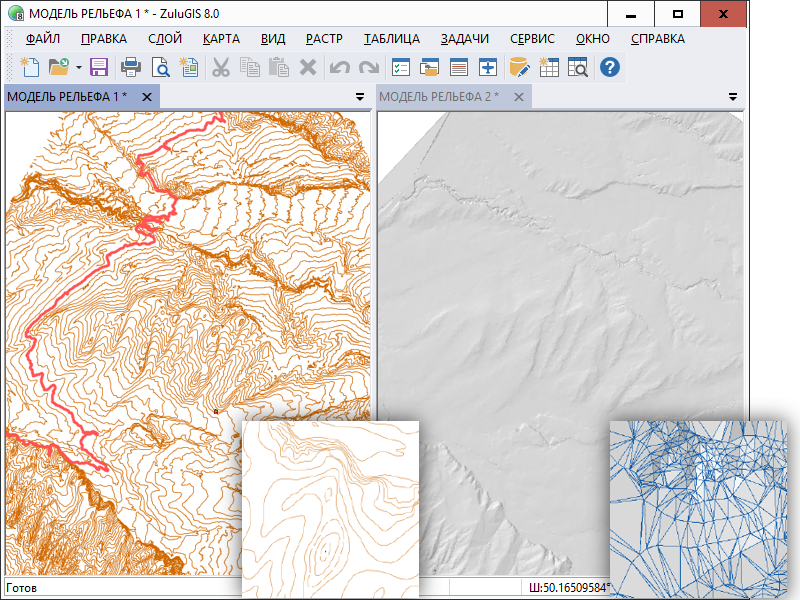Screen dimensions: 800x600
Task: Save the map with the floppy icon
Action: [99, 67]
